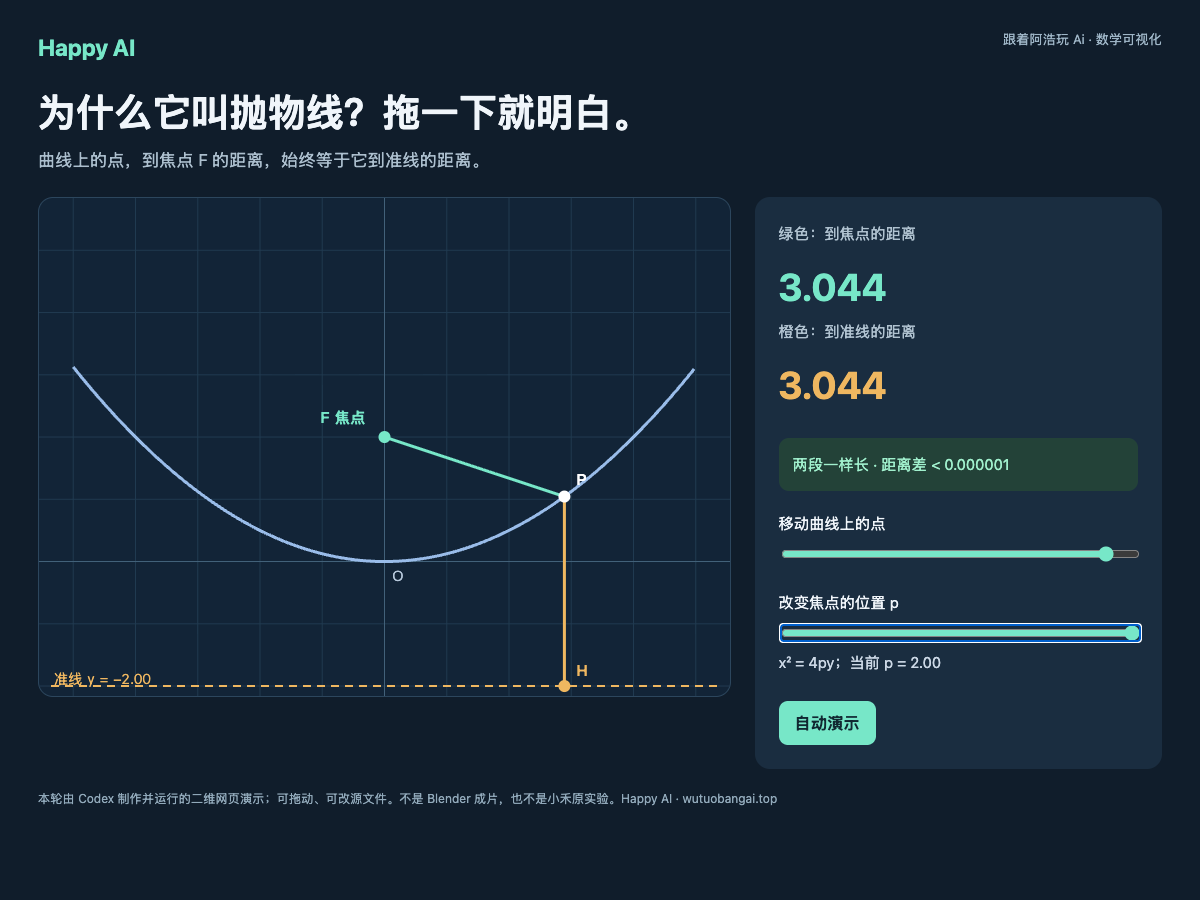
Task: Click the label 橙色：到准线的距离
Action: tap(847, 332)
